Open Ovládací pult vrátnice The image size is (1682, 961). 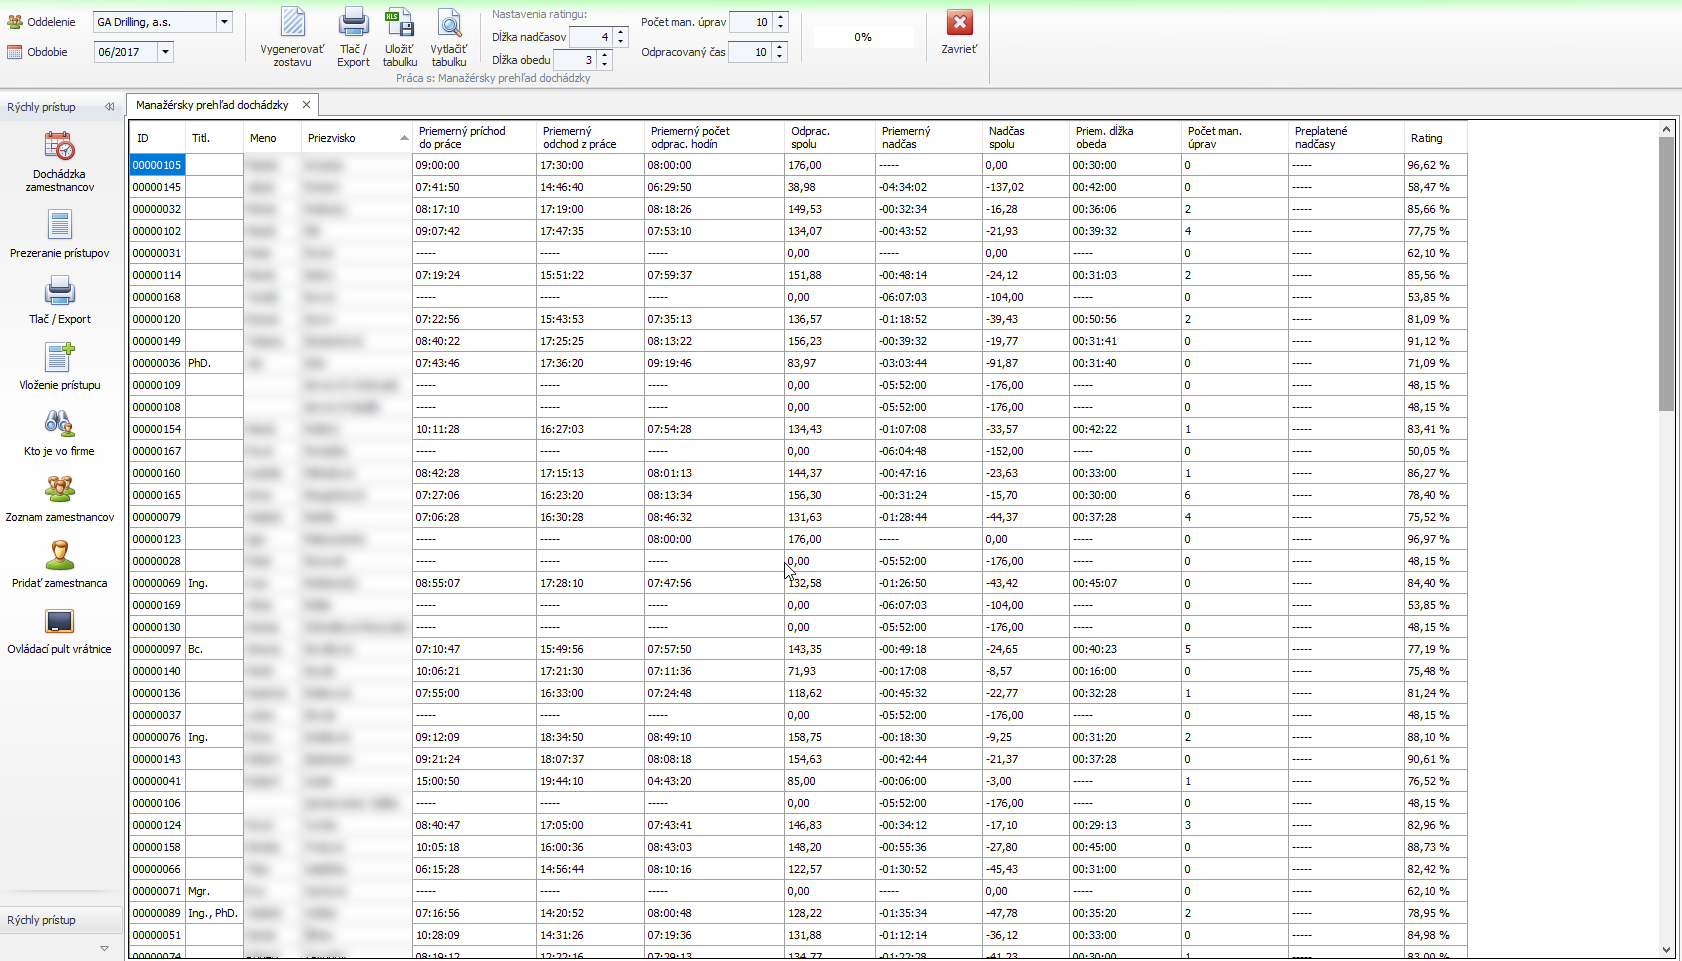click(x=59, y=630)
